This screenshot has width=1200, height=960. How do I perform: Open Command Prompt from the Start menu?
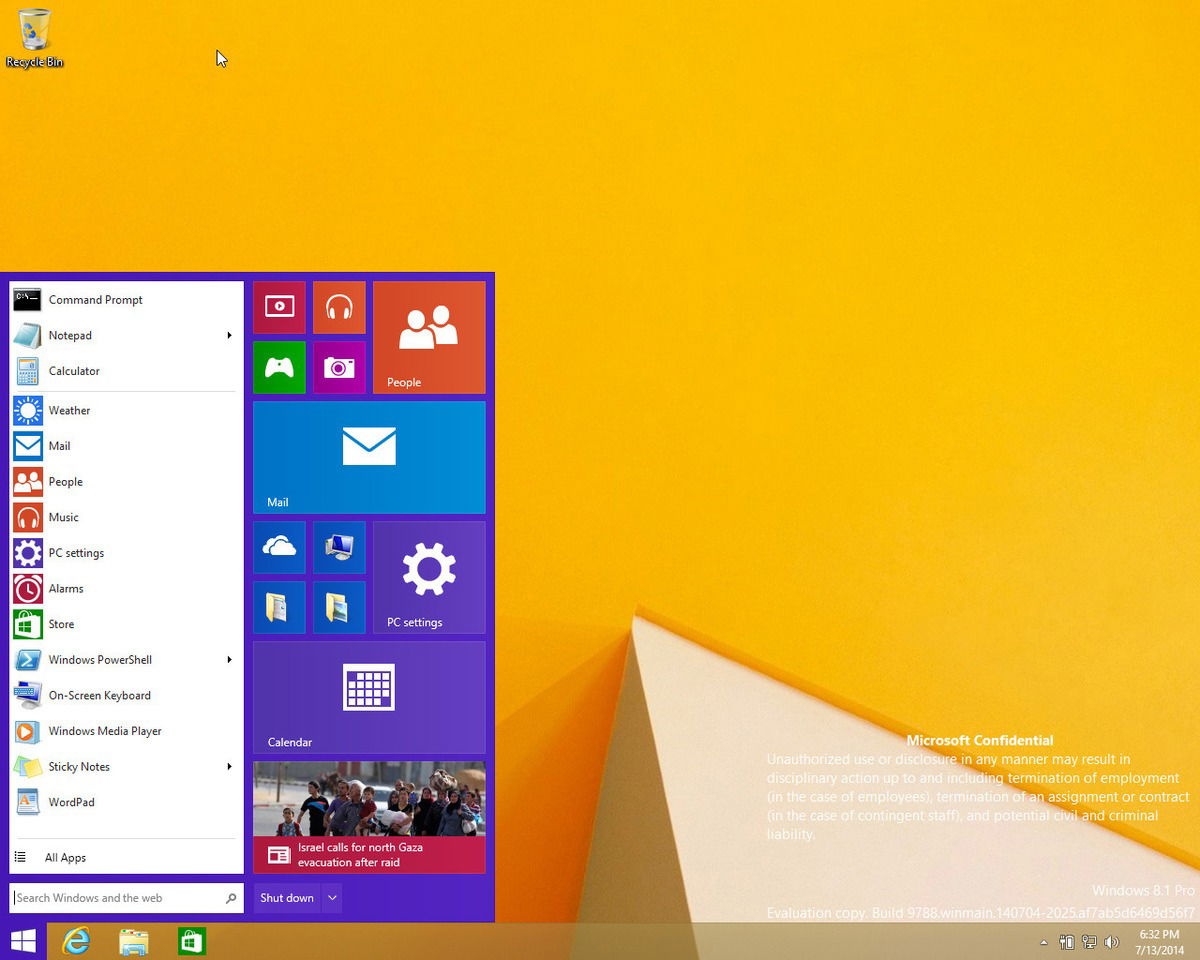tap(95, 299)
